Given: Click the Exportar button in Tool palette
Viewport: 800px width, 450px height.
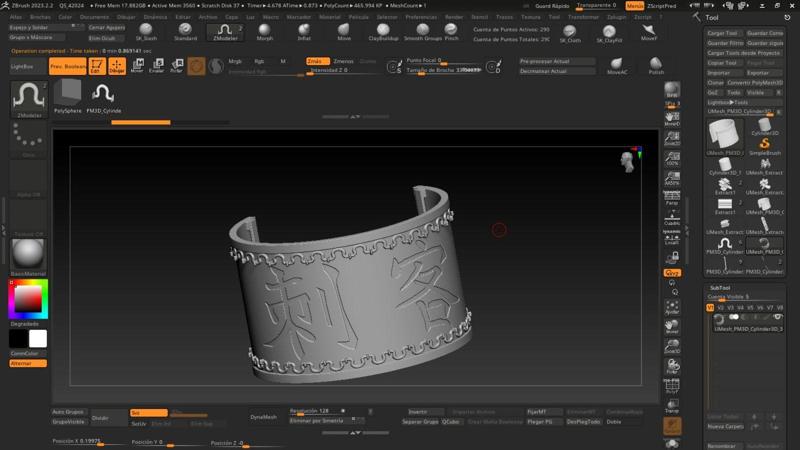Looking at the screenshot, I should 764,73.
